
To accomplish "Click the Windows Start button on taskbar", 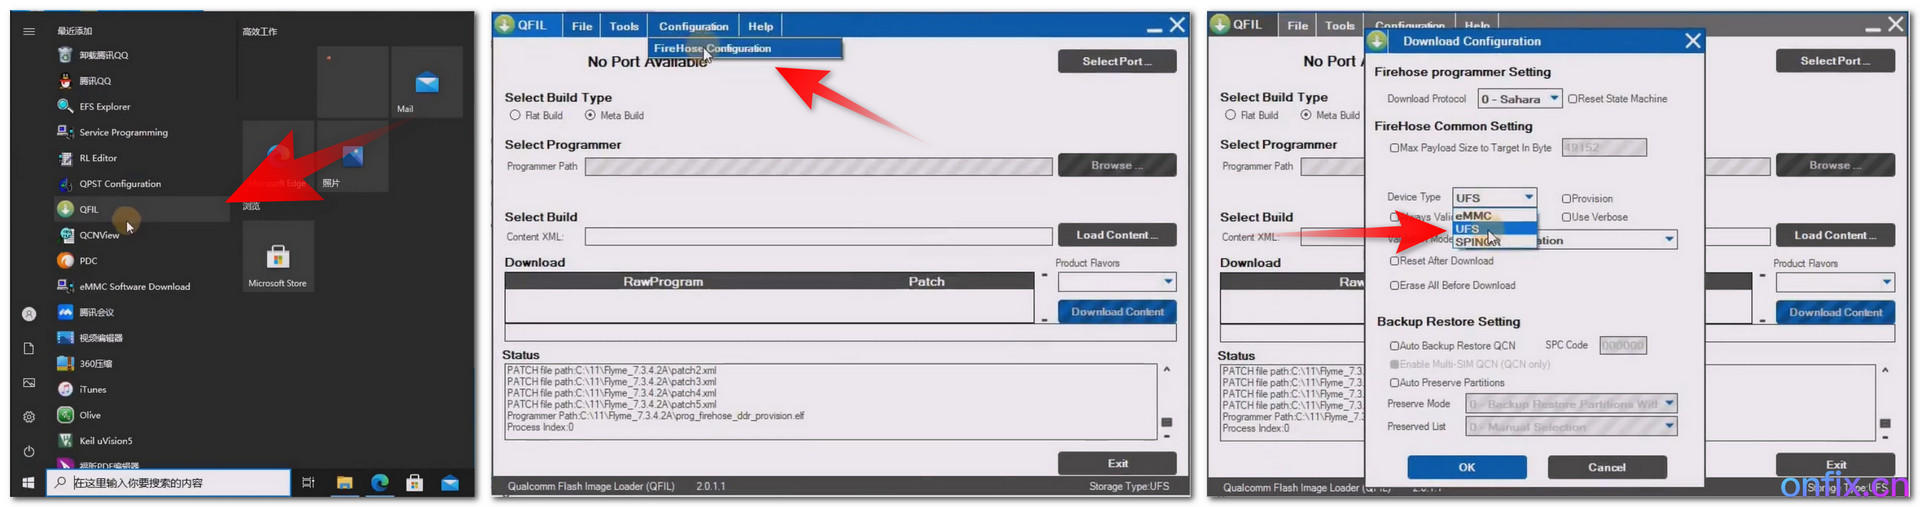I will pyautogui.click(x=28, y=483).
